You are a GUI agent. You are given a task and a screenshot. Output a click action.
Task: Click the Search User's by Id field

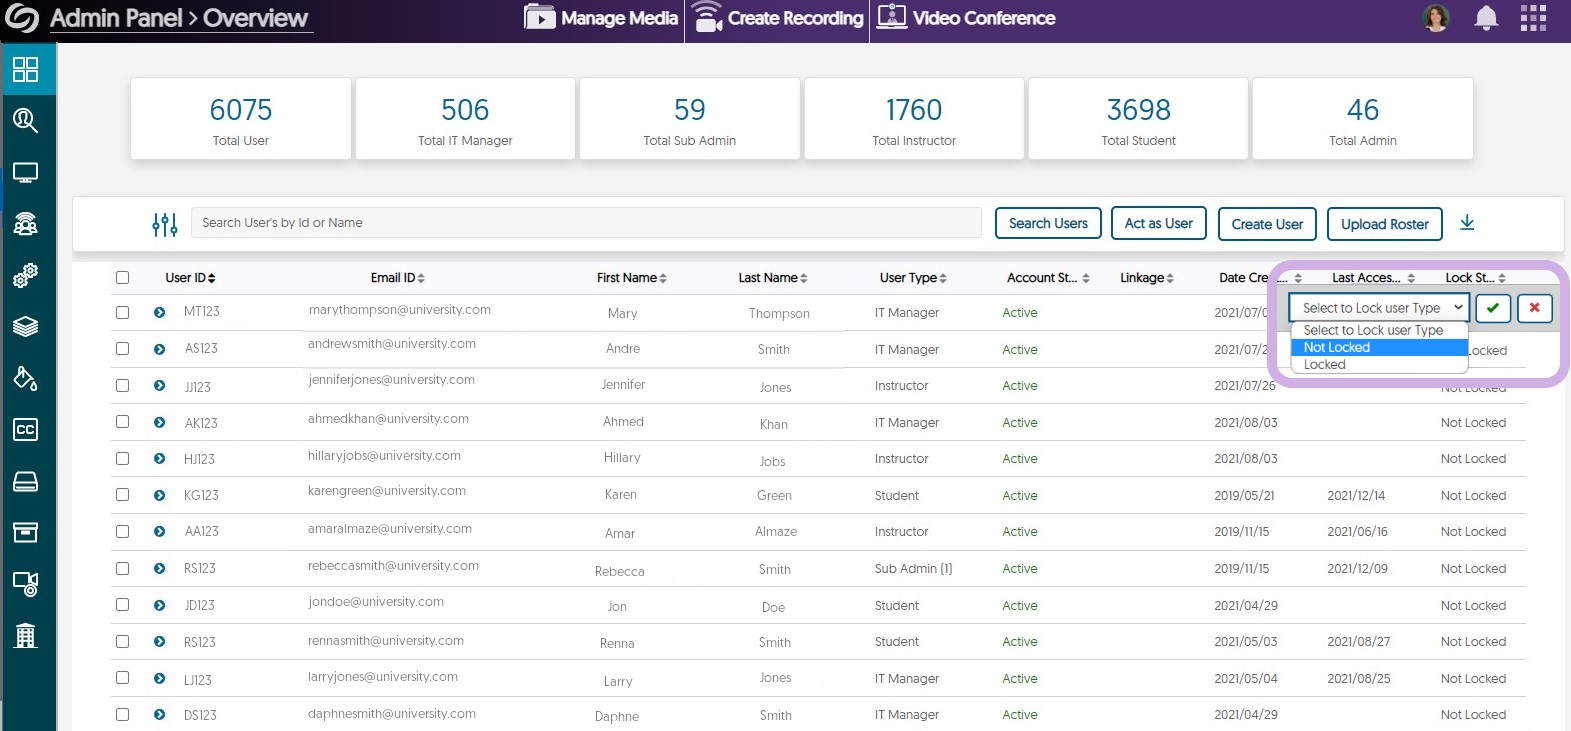(x=586, y=223)
